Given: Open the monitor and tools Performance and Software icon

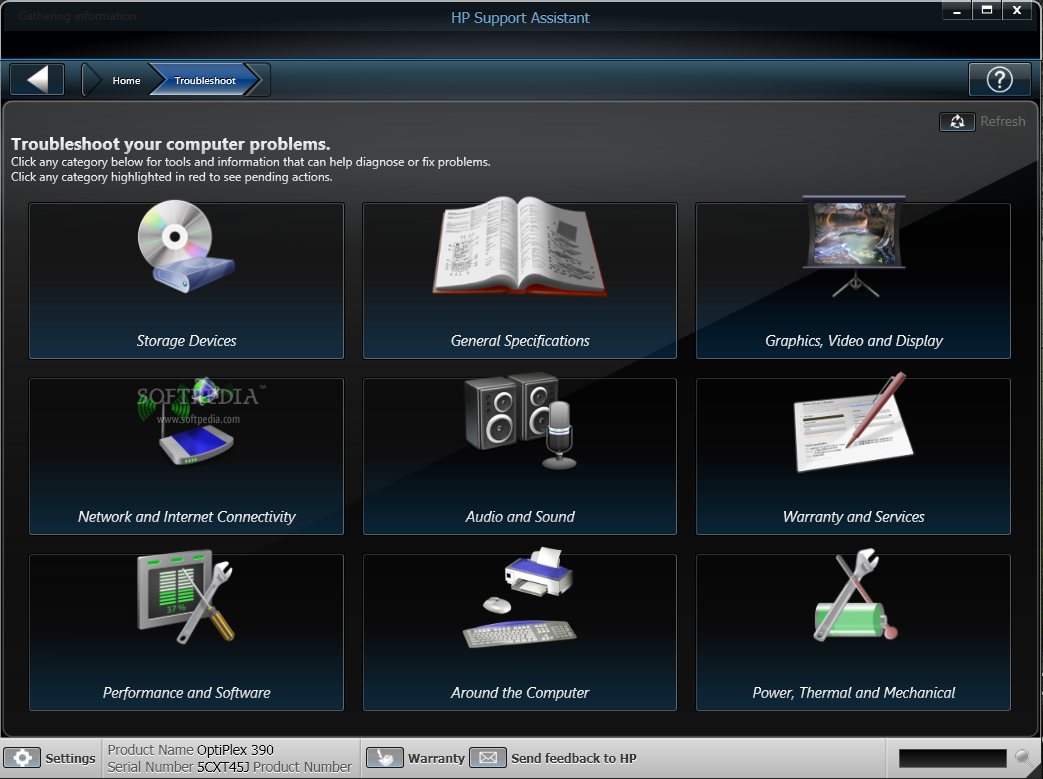Looking at the screenshot, I should [x=186, y=597].
